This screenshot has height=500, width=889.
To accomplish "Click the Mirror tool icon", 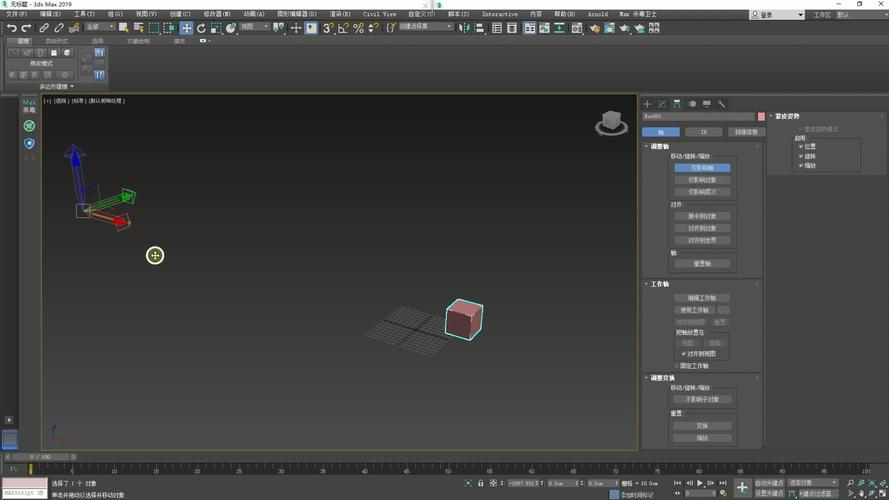I will (464, 28).
